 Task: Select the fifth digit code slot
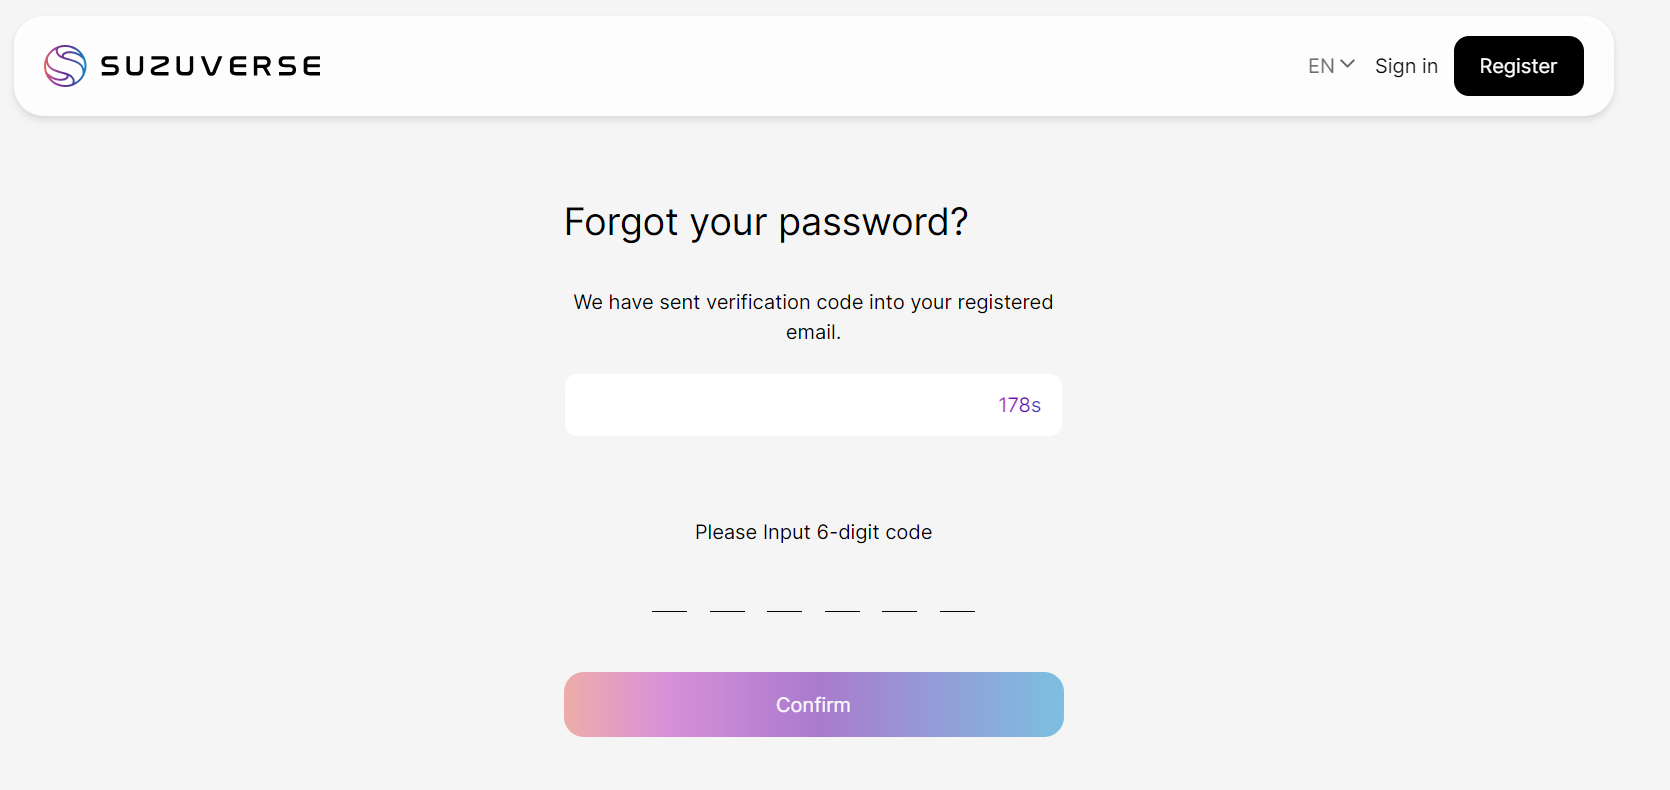pos(898,605)
